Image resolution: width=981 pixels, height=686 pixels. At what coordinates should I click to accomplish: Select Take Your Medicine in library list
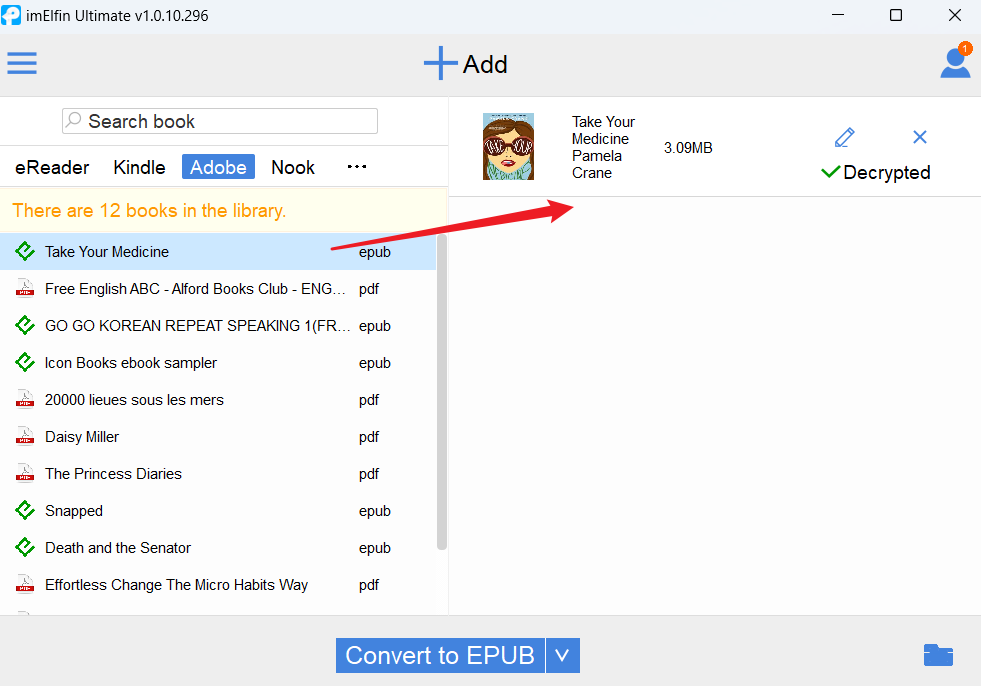(x=218, y=252)
